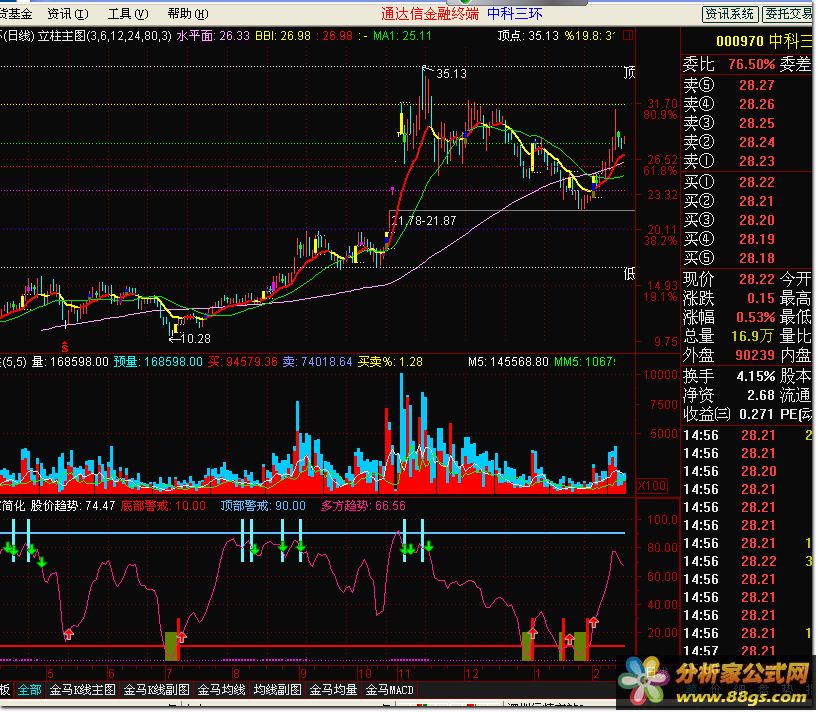The width and height of the screenshot is (818, 712).
Task: Click the 净资 2.68 value
Action: pos(761,395)
